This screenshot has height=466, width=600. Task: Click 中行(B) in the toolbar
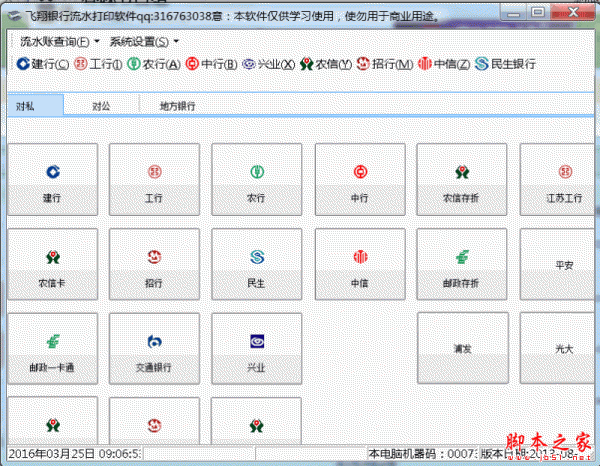212,64
